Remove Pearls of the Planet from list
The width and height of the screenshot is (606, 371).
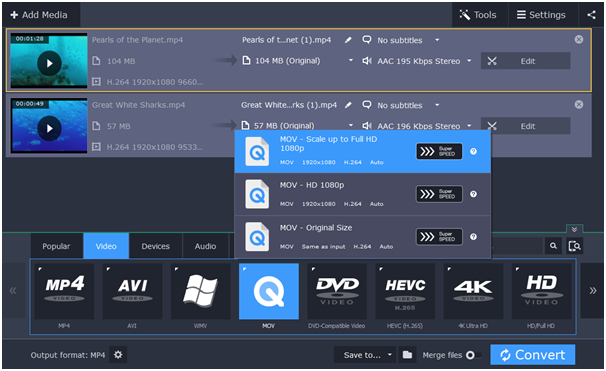click(579, 39)
